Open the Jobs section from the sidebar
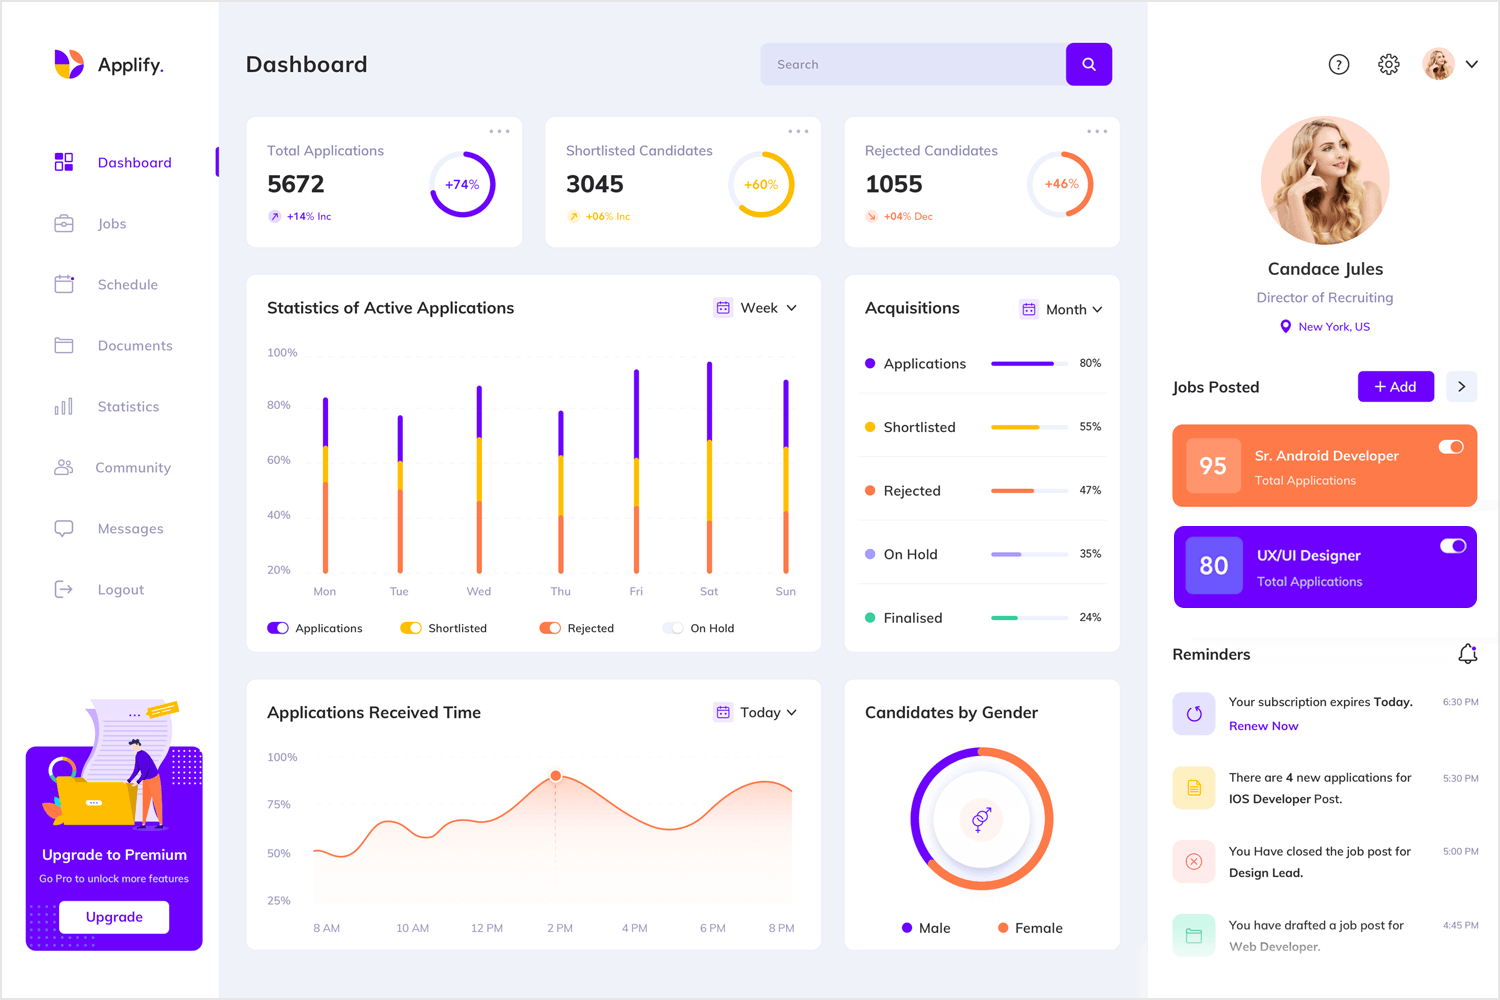The width and height of the screenshot is (1500, 1000). [x=112, y=223]
